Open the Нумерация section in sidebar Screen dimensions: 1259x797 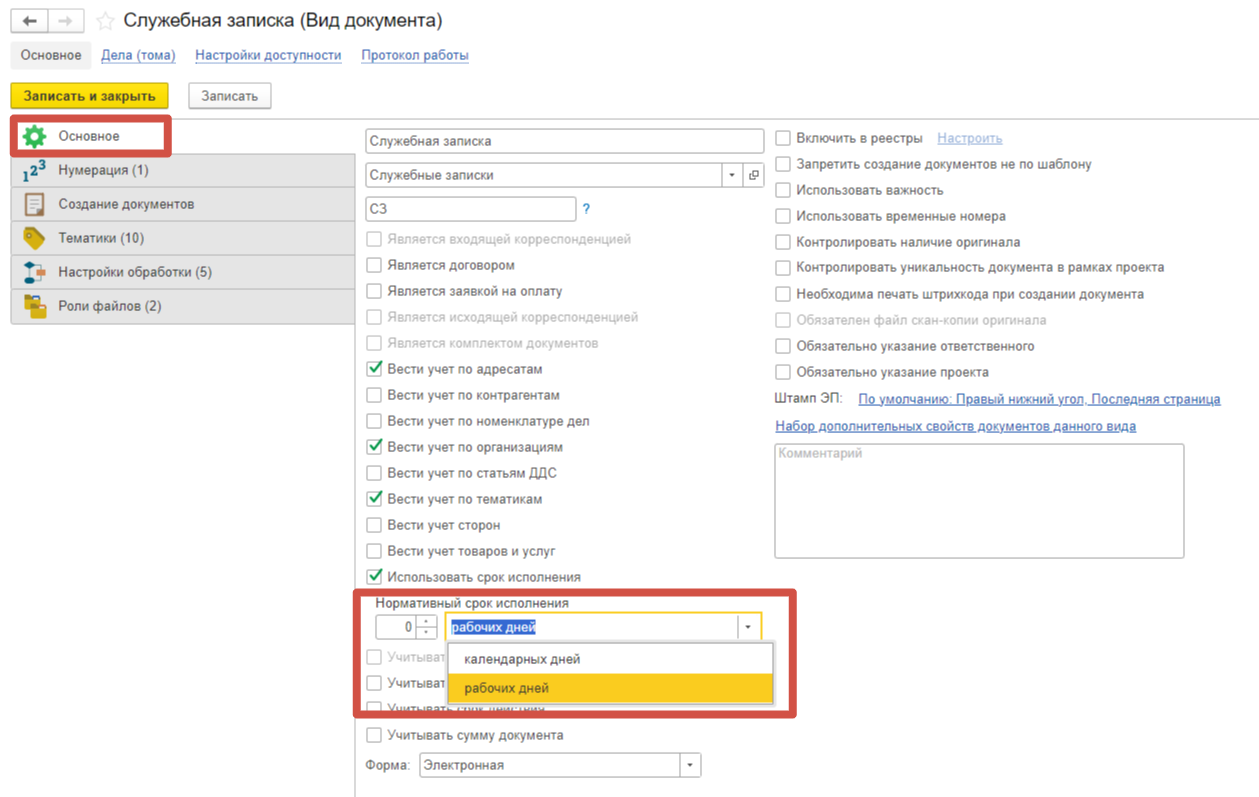pos(102,170)
